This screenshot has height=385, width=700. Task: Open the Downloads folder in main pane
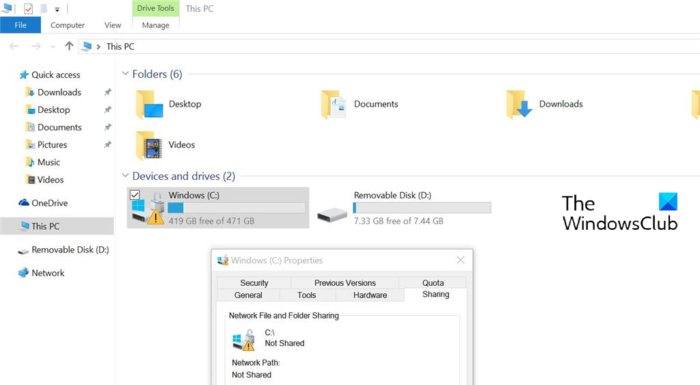click(519, 104)
